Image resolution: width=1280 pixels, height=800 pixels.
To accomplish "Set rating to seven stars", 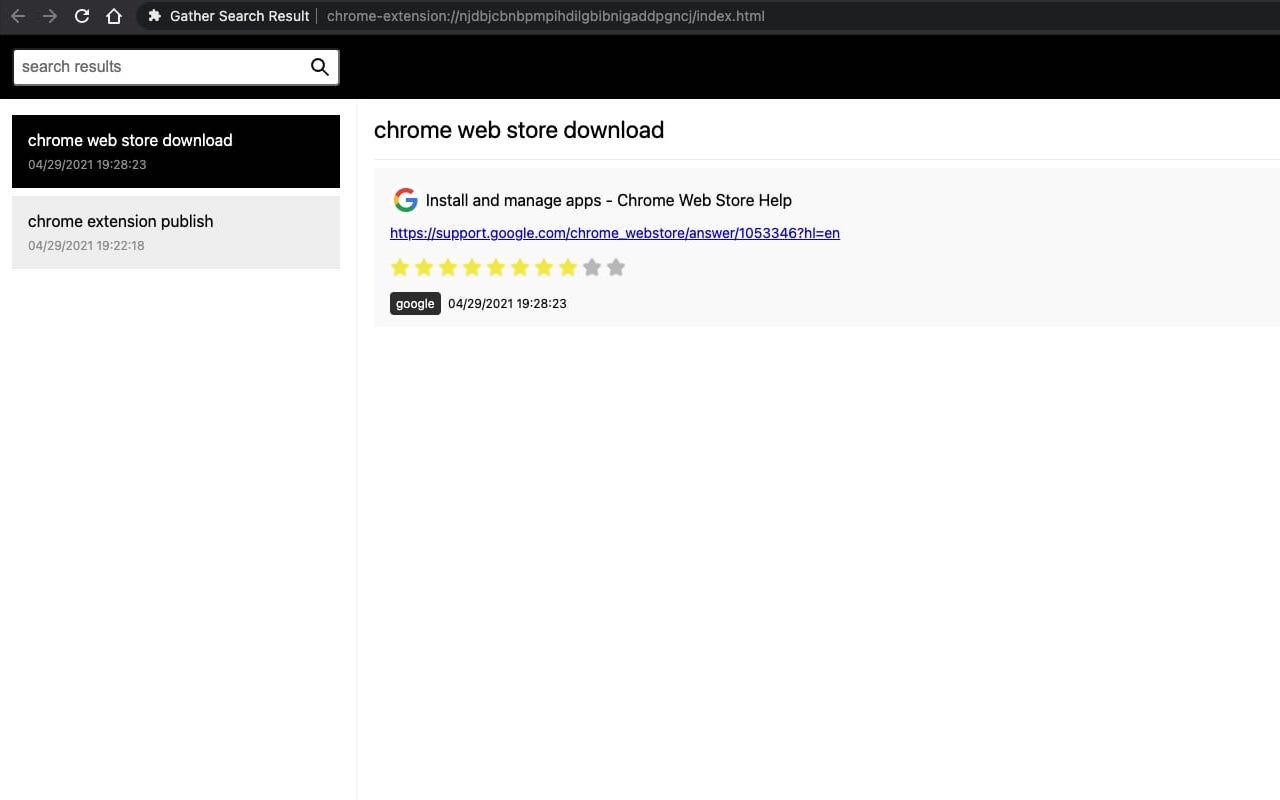I will (544, 267).
